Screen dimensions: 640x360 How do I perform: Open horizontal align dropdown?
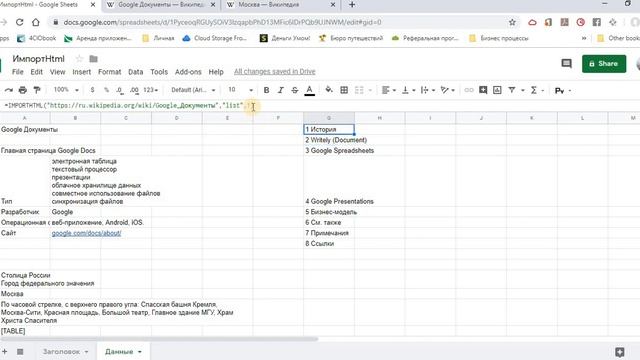coord(389,90)
